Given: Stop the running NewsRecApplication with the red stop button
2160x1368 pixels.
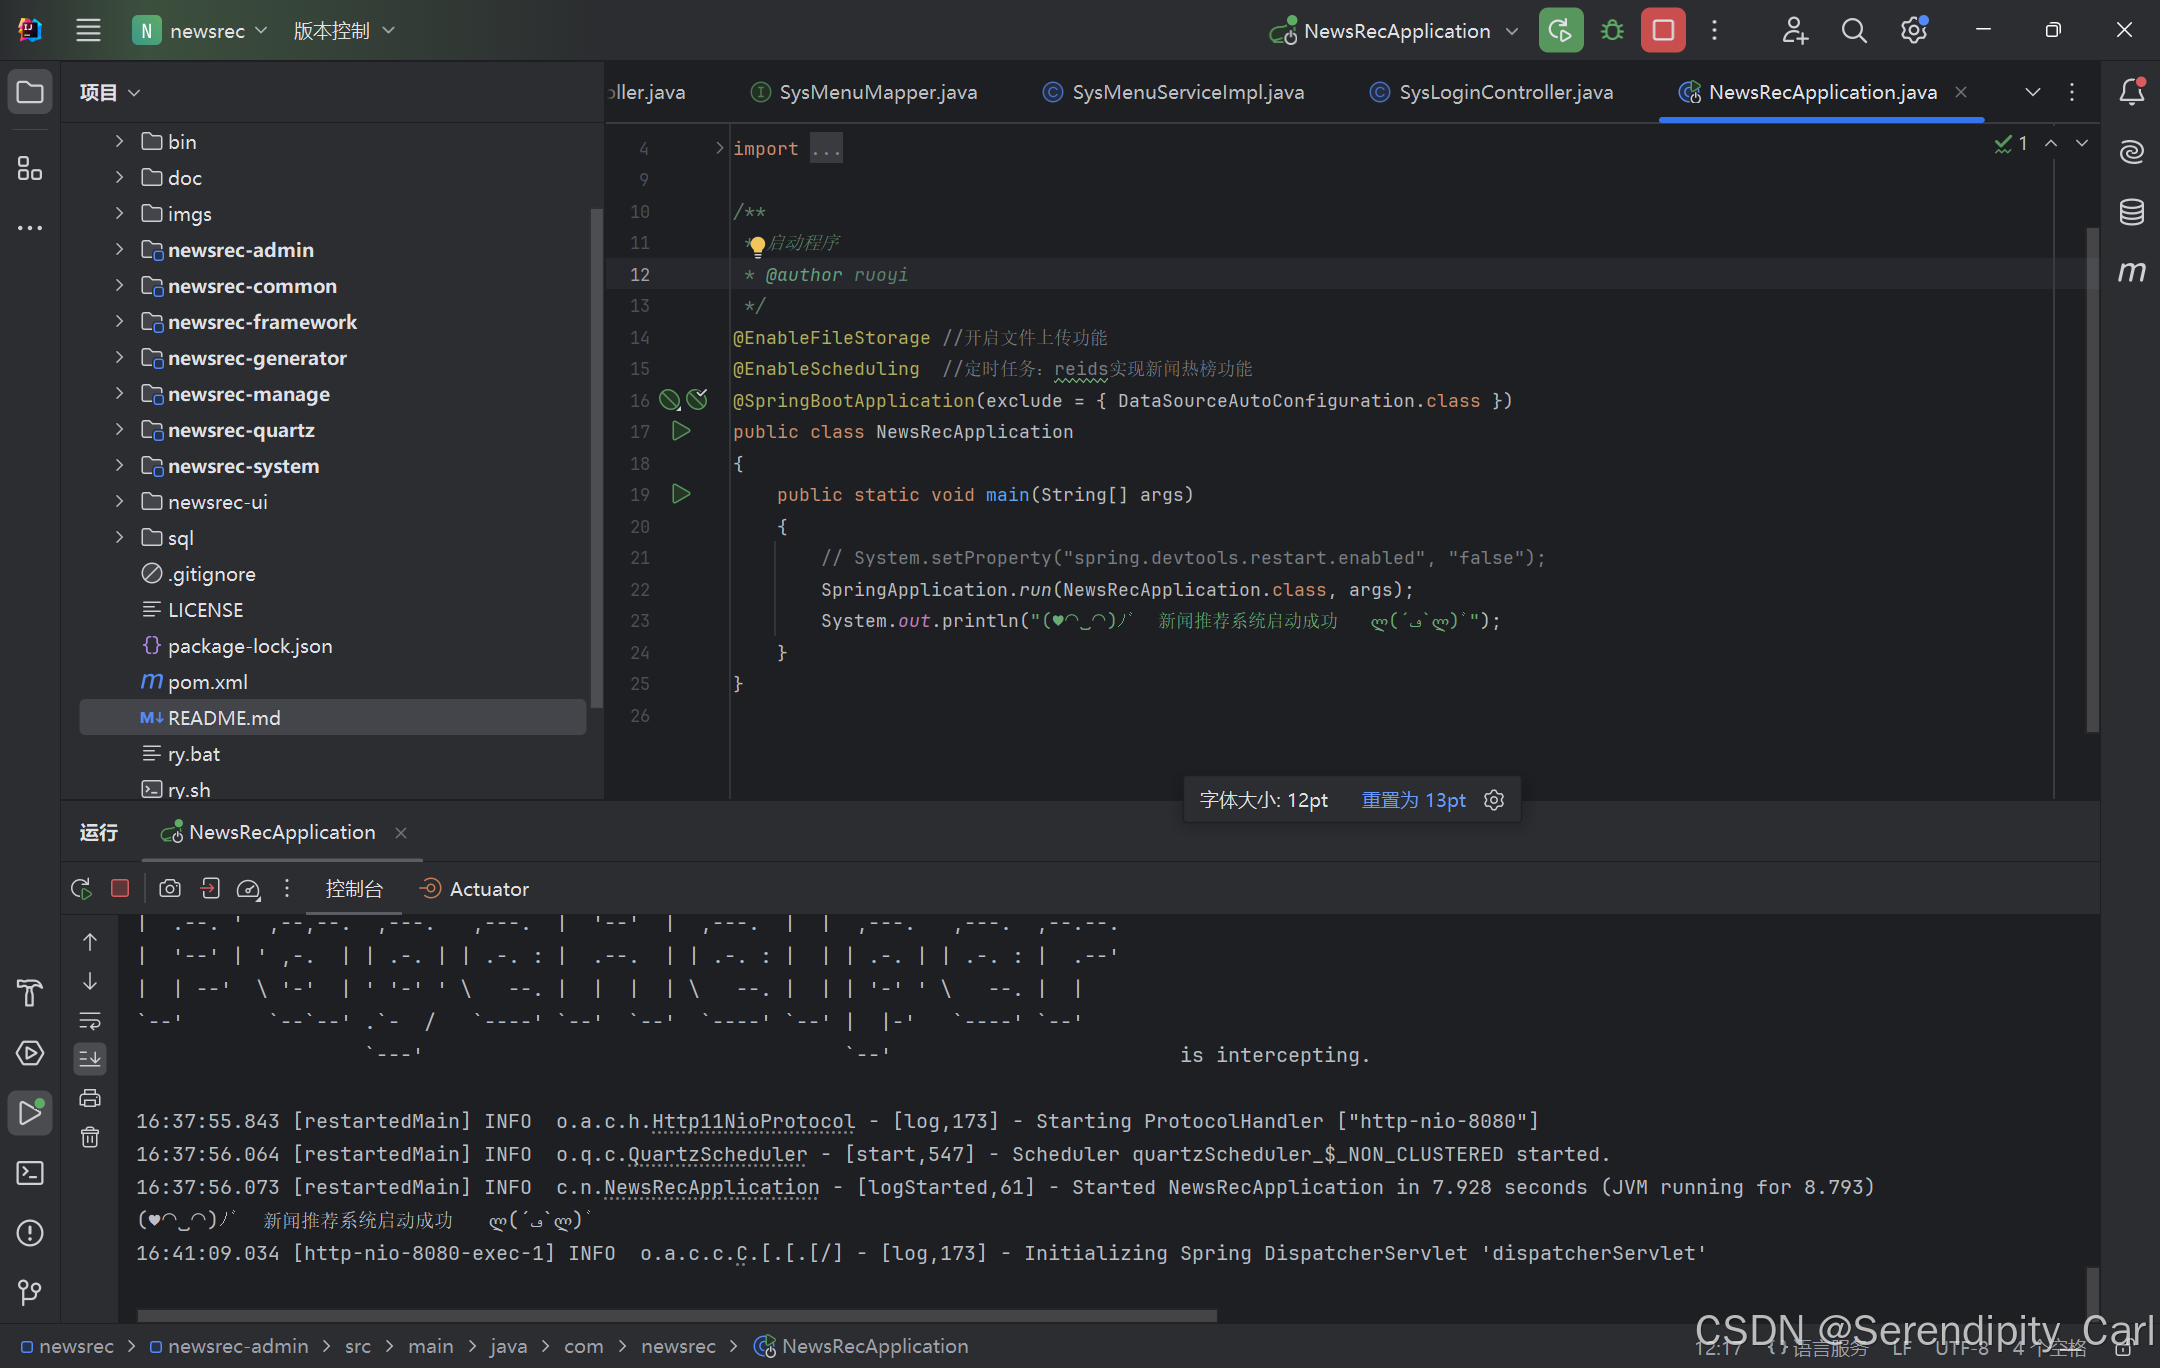Looking at the screenshot, I should (1663, 30).
